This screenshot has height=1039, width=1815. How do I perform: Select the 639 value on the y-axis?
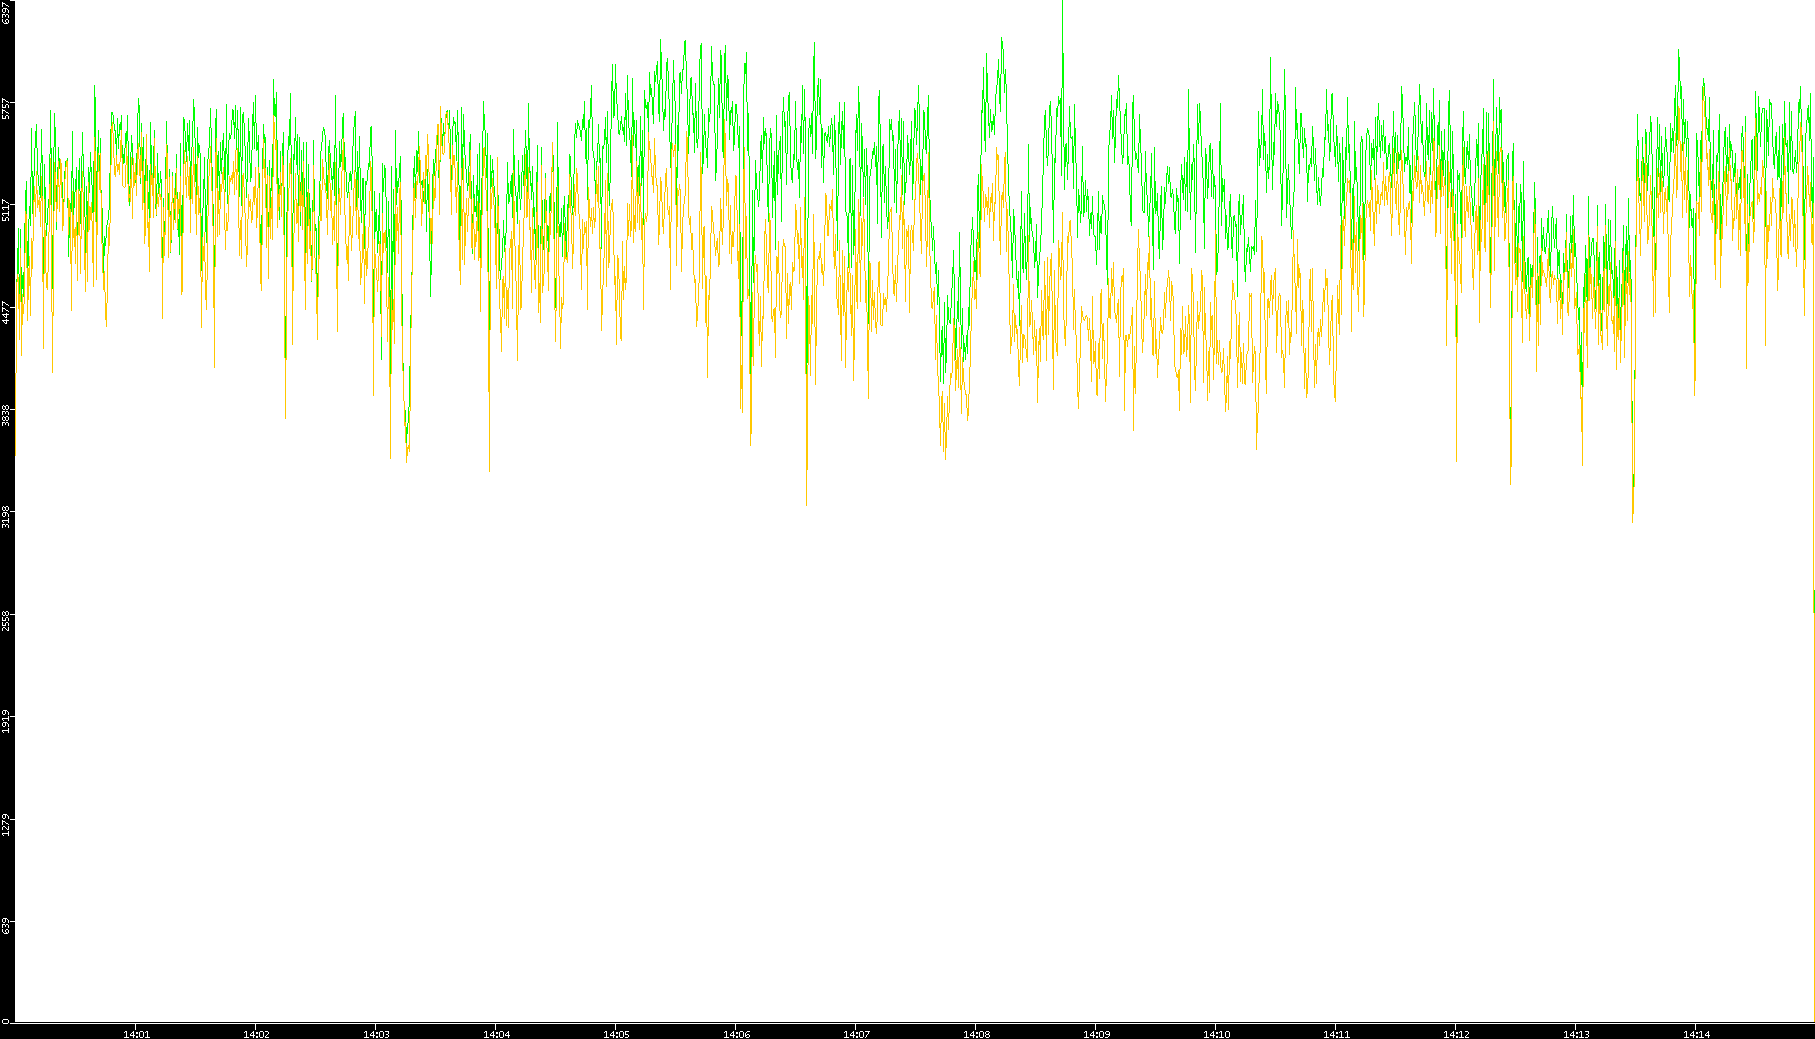pyautogui.click(x=6, y=926)
